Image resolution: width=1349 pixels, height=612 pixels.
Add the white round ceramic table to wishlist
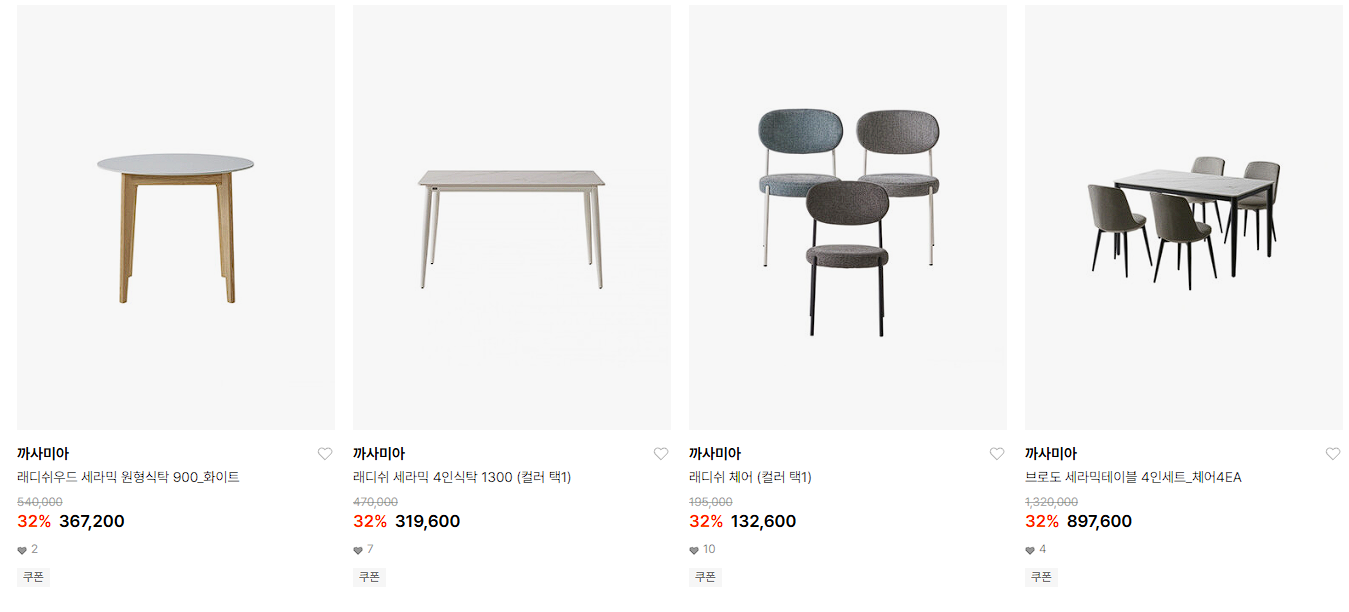tap(325, 454)
